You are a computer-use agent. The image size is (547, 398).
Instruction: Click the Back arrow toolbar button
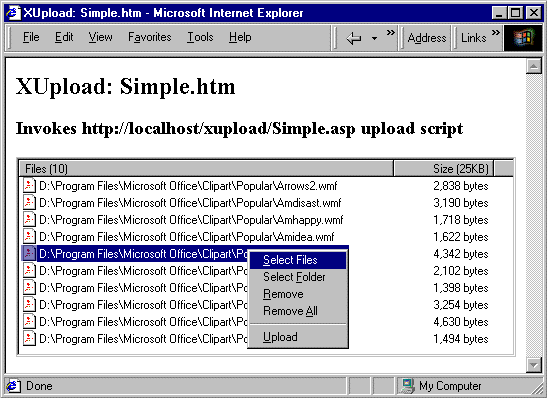[354, 38]
